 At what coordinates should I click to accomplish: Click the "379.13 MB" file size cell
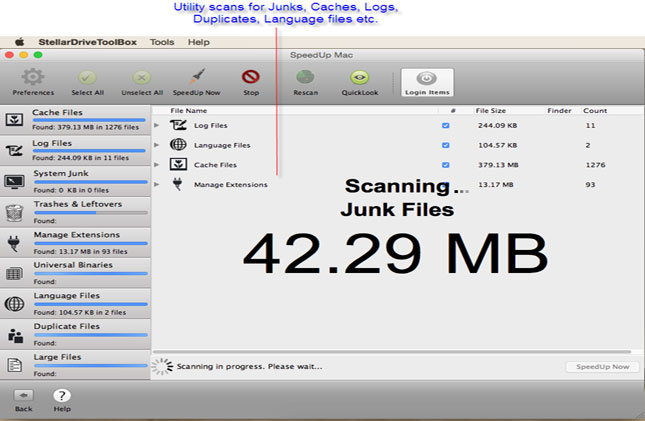point(498,165)
